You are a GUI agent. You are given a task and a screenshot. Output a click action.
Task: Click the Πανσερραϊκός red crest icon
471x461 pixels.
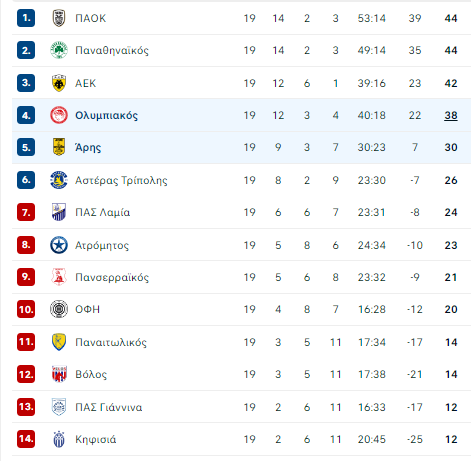click(x=59, y=277)
